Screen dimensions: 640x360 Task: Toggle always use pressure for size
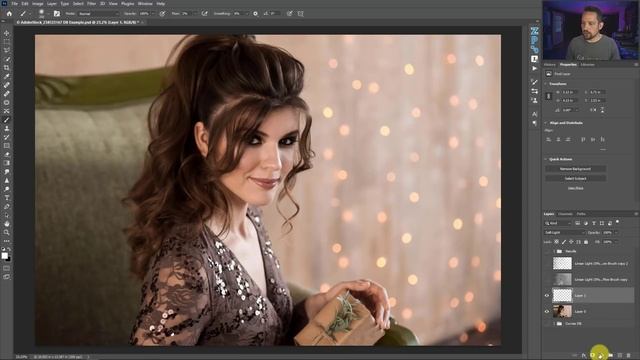289,13
